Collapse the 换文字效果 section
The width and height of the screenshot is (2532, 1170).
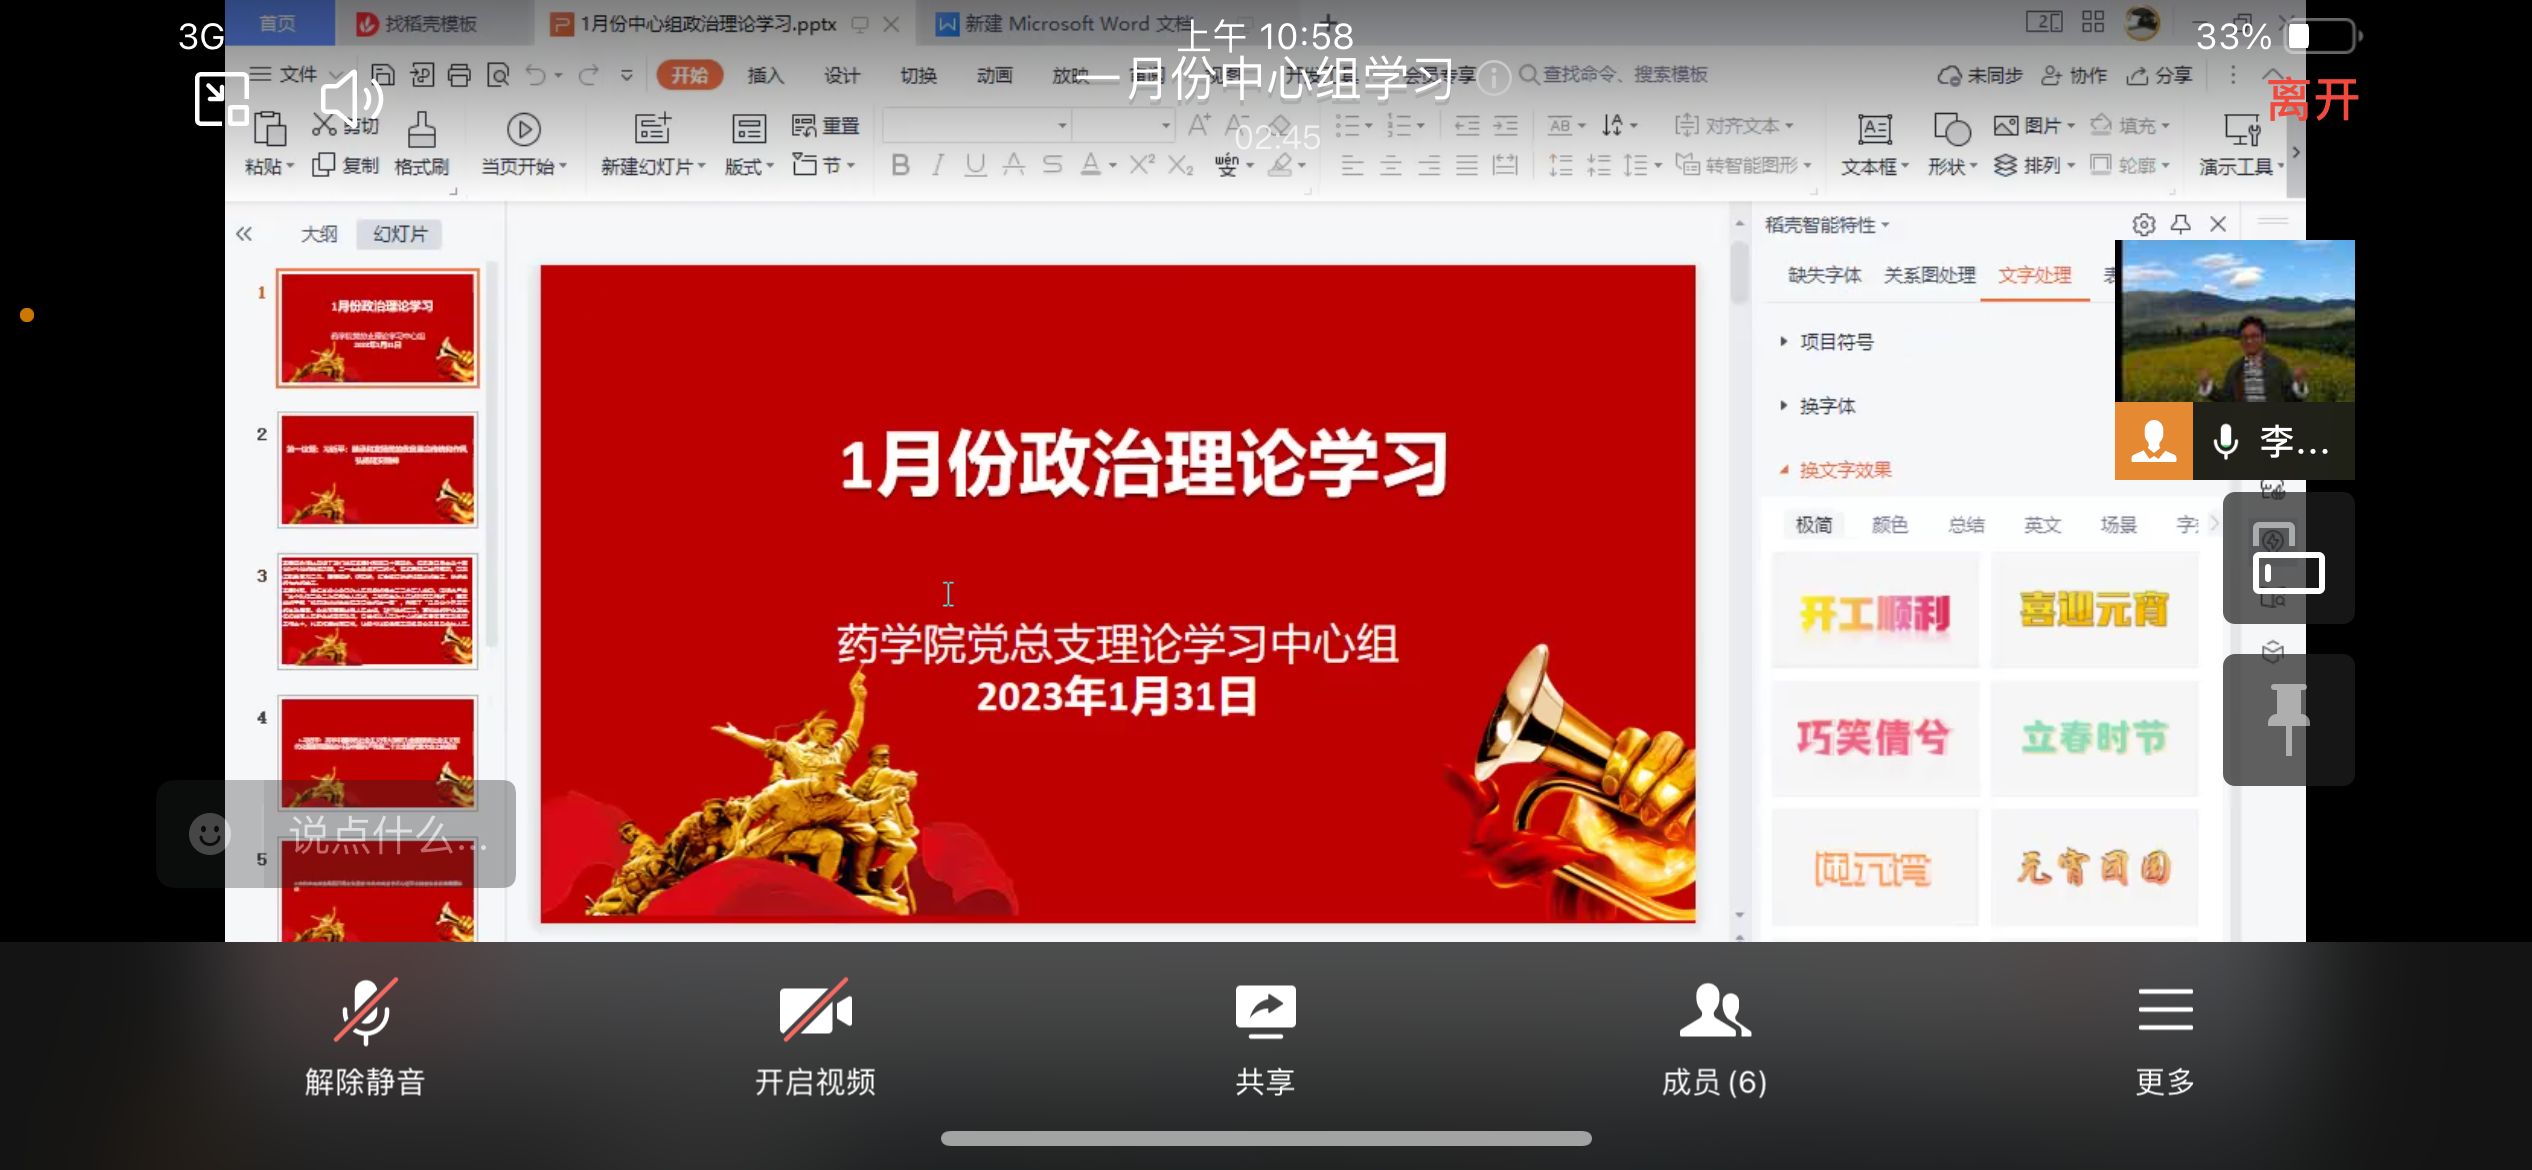coord(1843,470)
